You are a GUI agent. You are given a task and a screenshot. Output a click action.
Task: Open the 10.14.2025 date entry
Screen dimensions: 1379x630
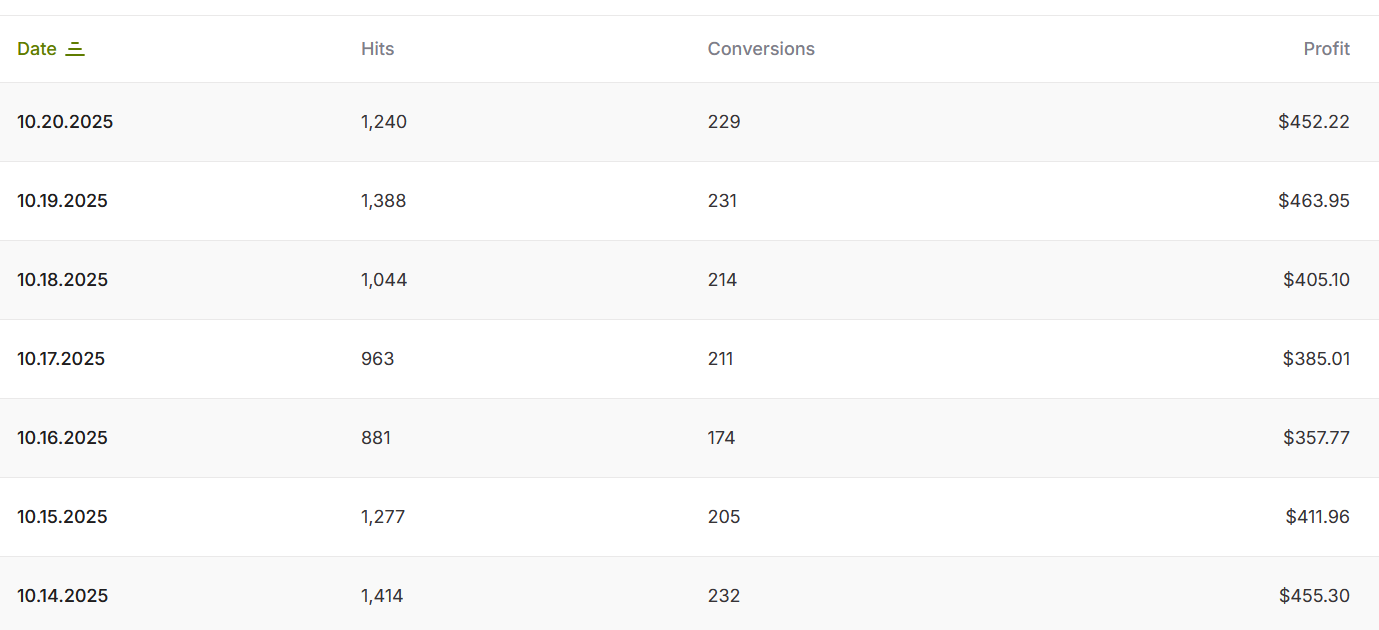point(62,596)
